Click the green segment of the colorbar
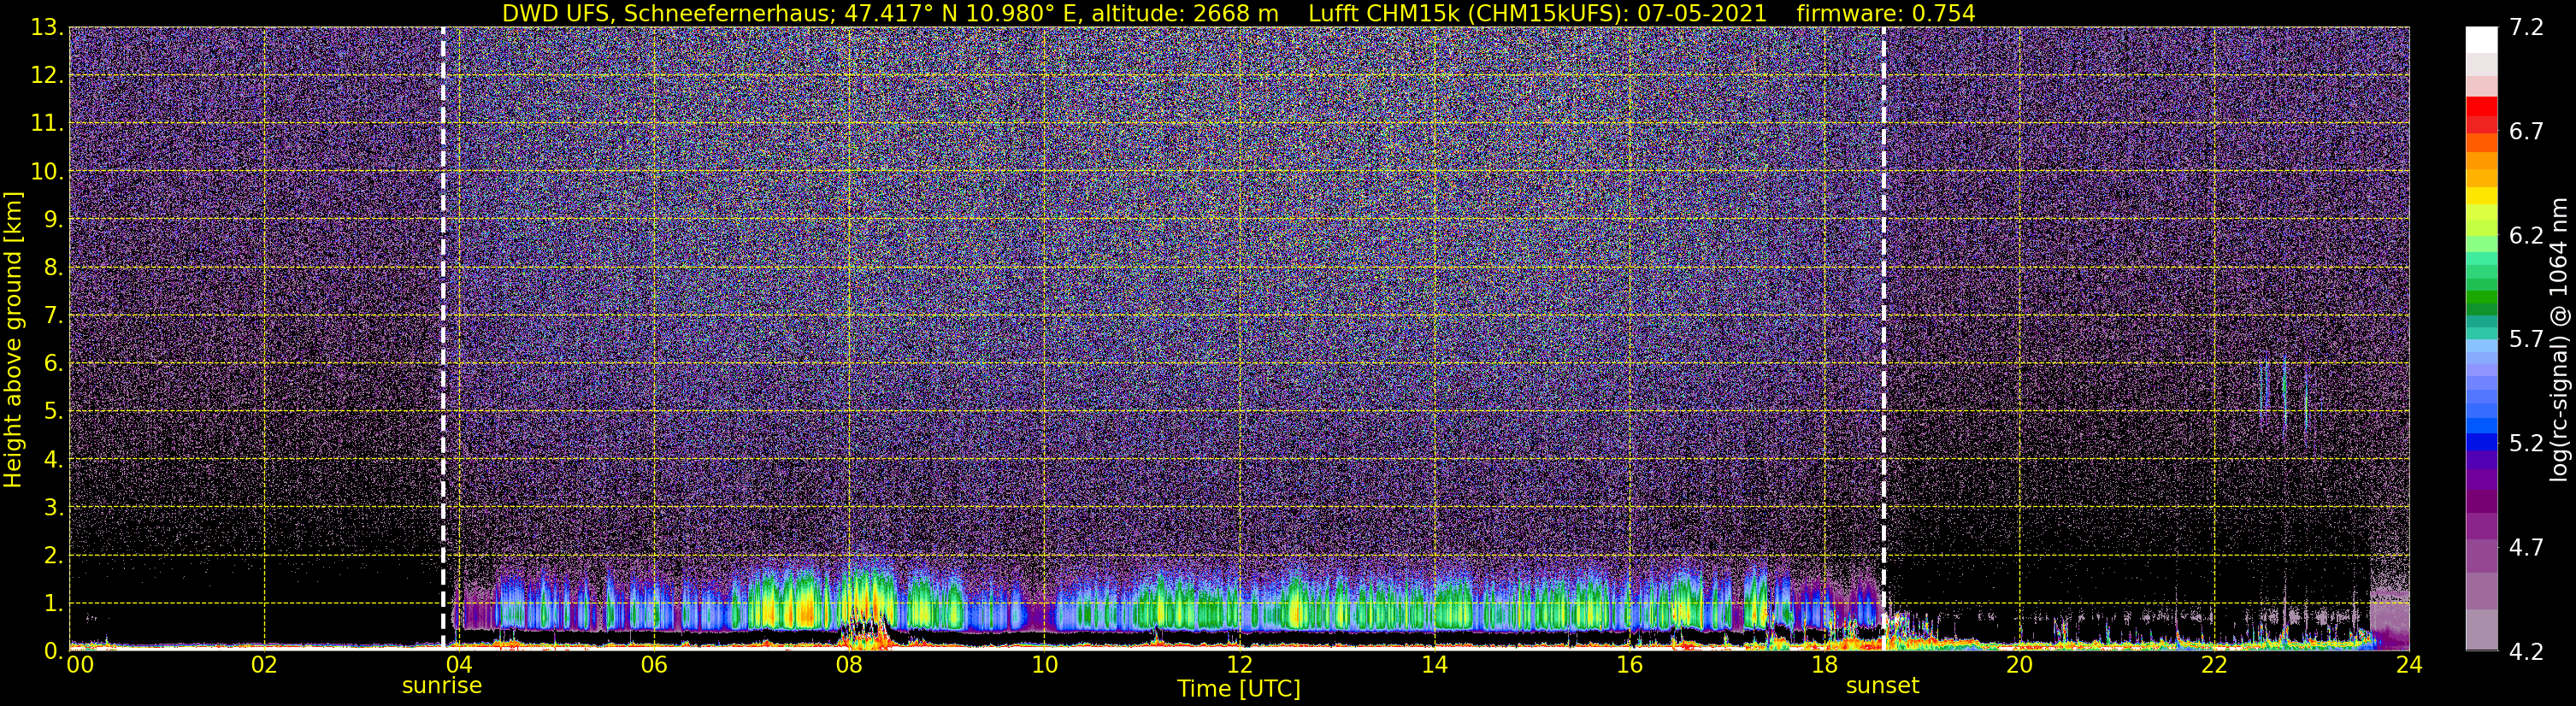This screenshot has height=706, width=2576. coord(2481,298)
